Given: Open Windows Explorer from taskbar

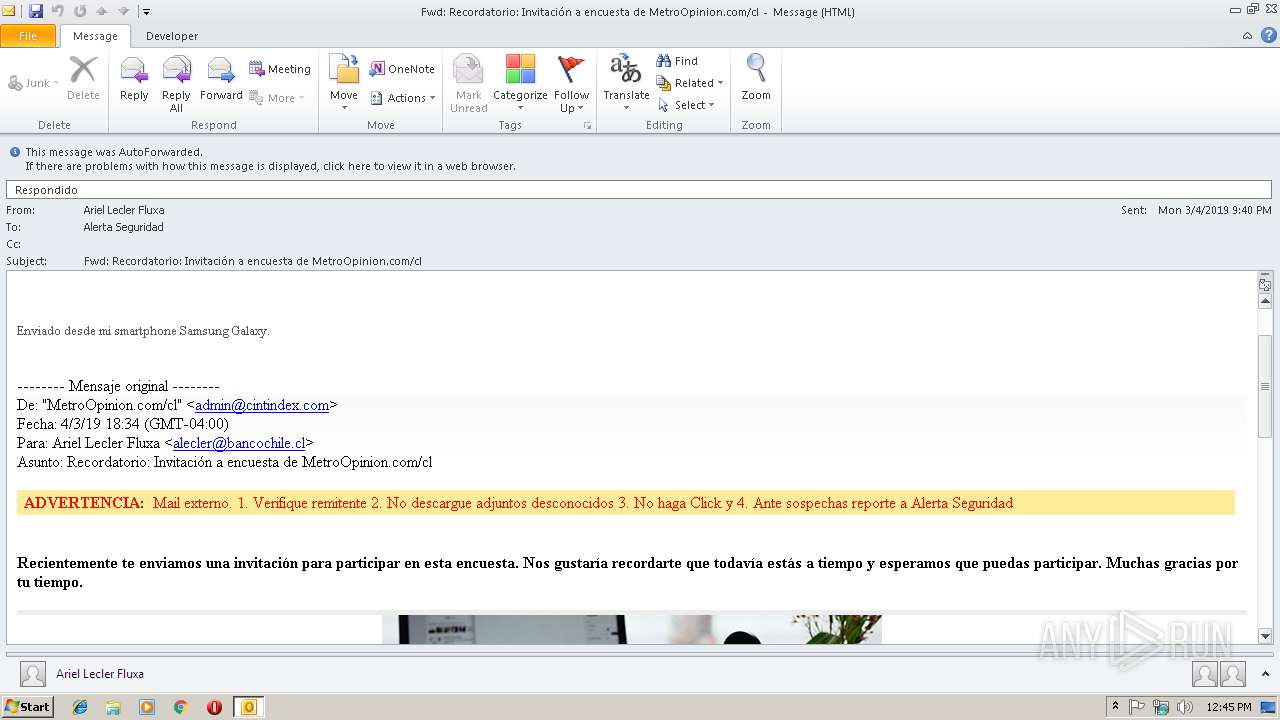Looking at the screenshot, I should pos(113,707).
